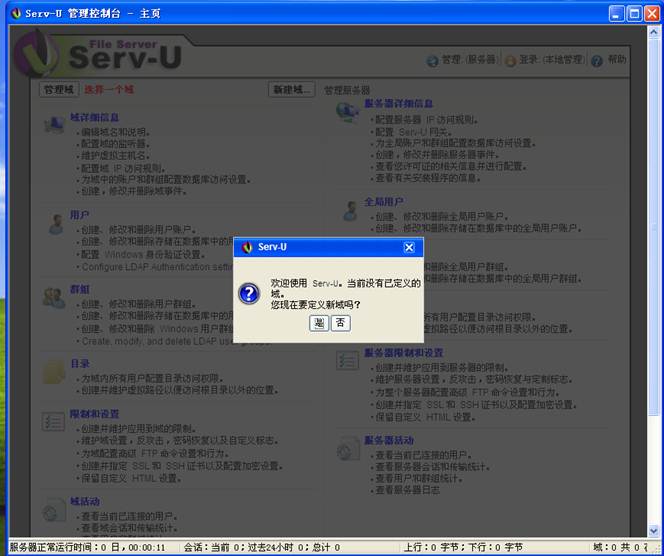
Task: Click bullet '保留自定义 HTML 设置。' under 服务器限制和设置
Action: click(x=425, y=417)
